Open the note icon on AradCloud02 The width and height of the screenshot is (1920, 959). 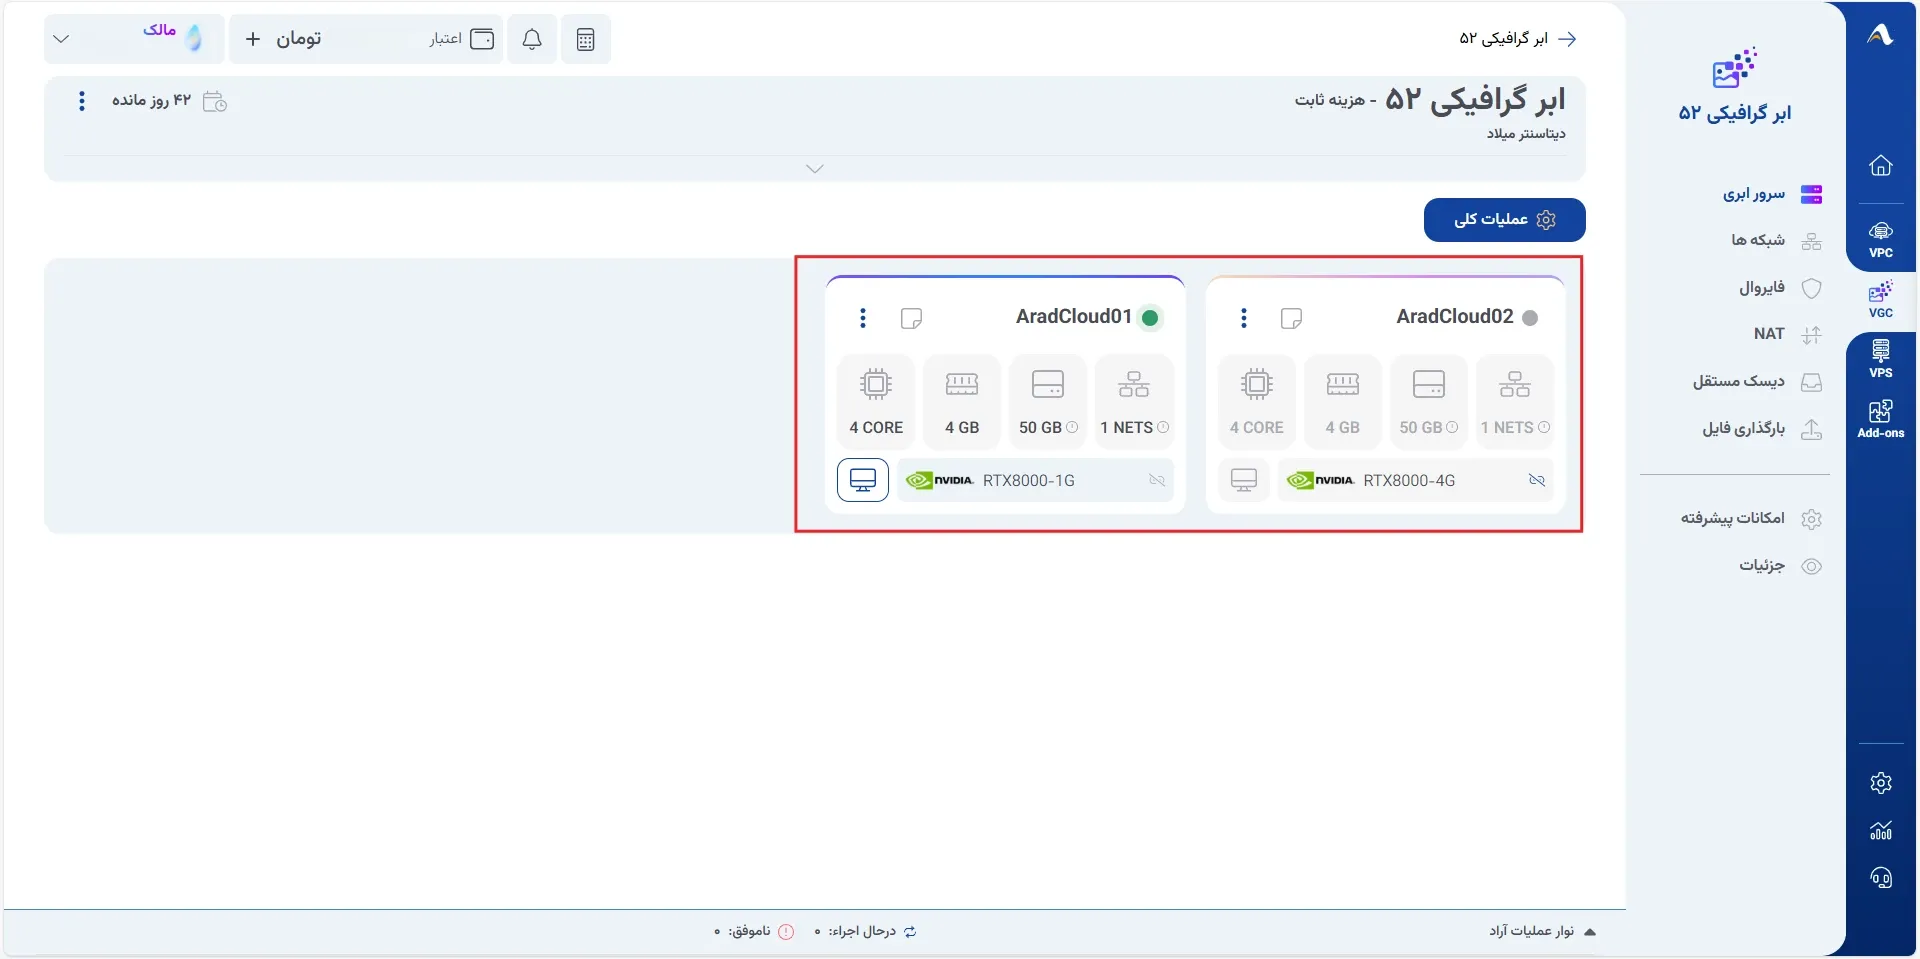(1291, 318)
